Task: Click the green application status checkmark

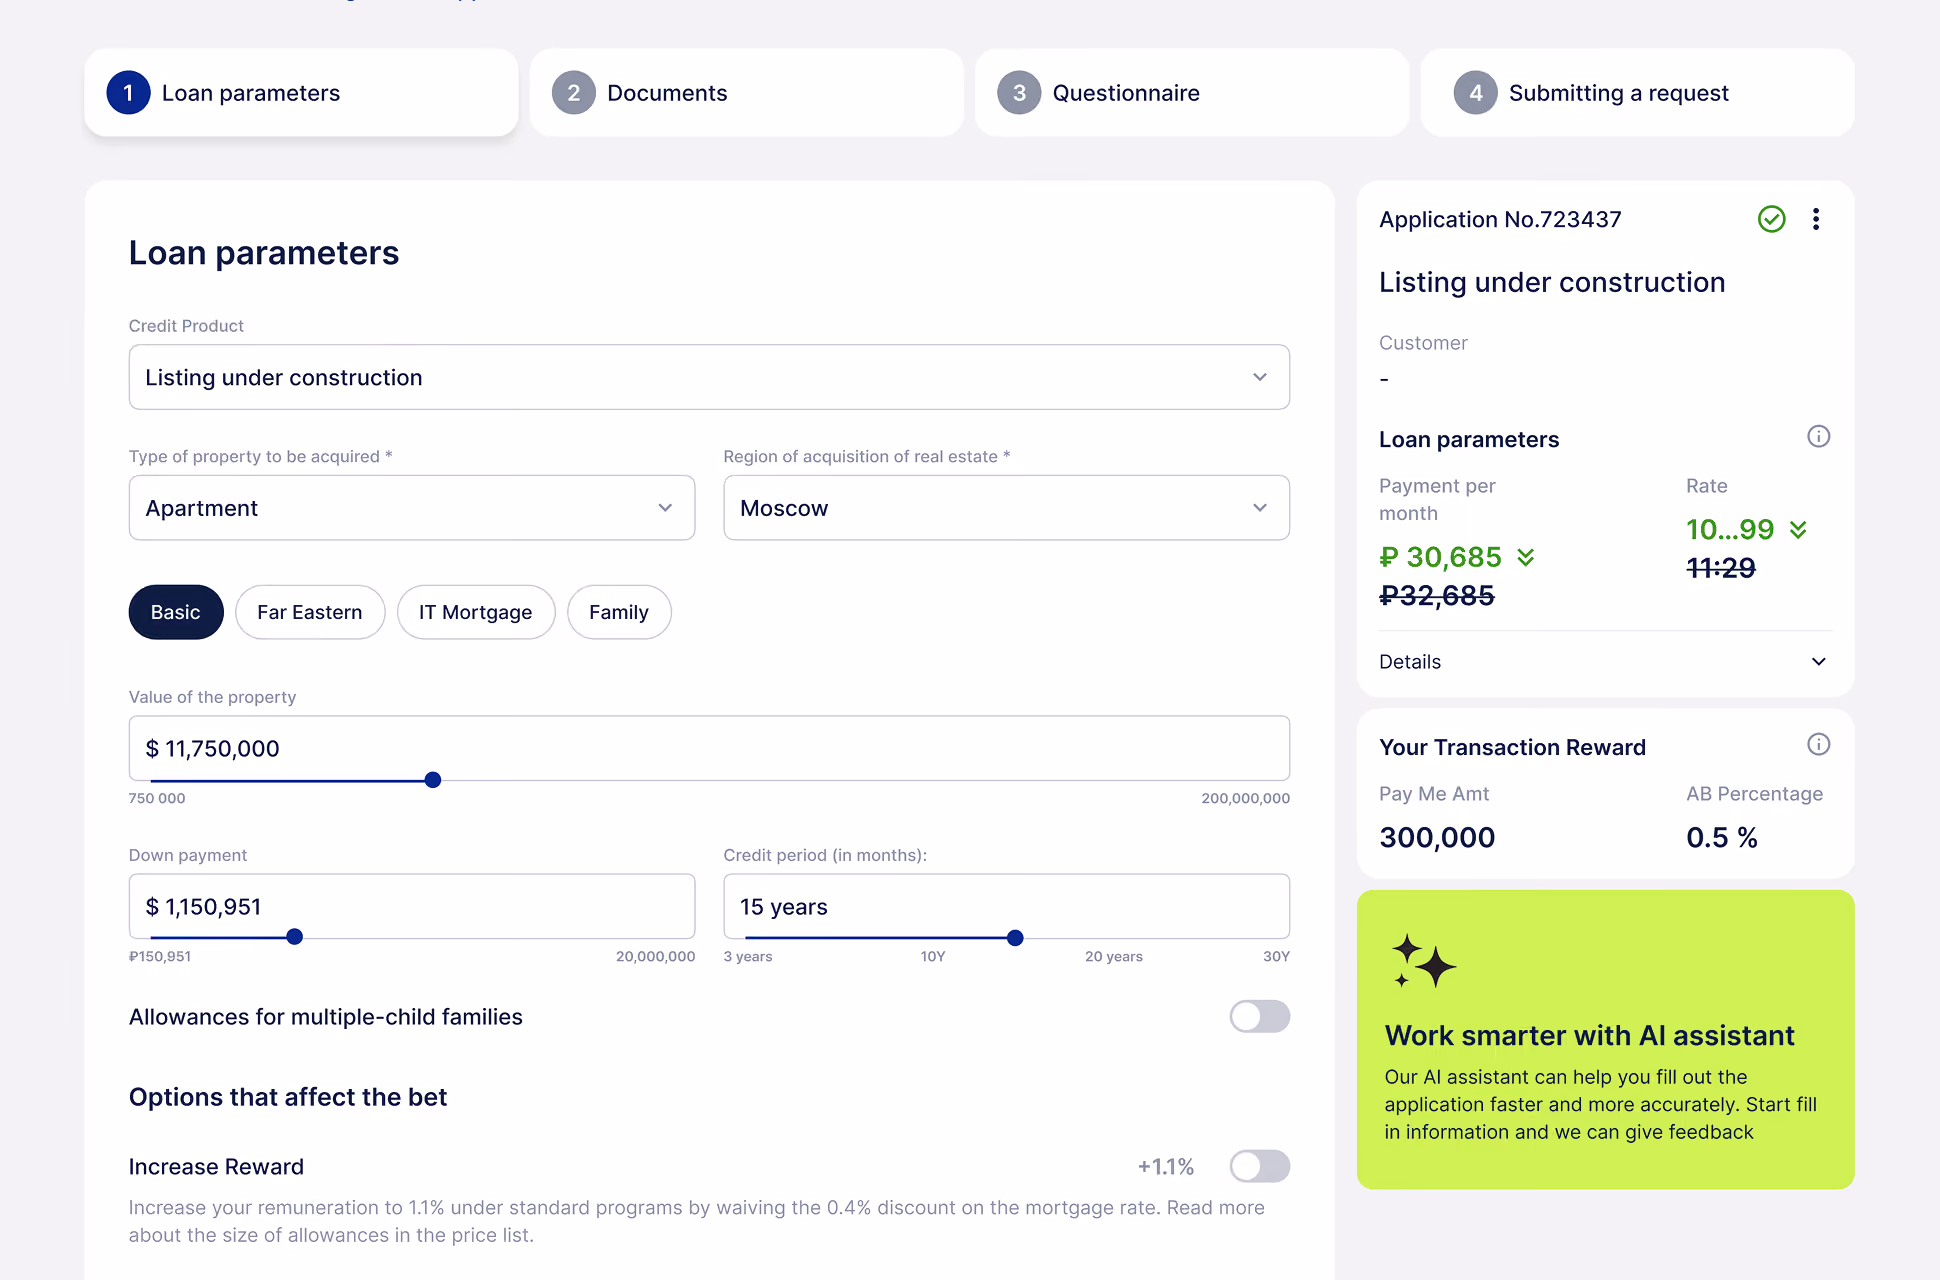Action: pos(1771,219)
